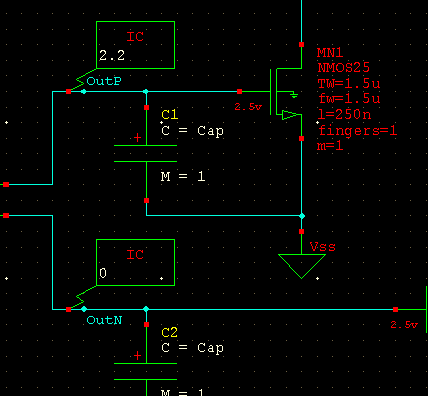
Task: Select the C = Cap text of C1
Action: [x=192, y=131]
